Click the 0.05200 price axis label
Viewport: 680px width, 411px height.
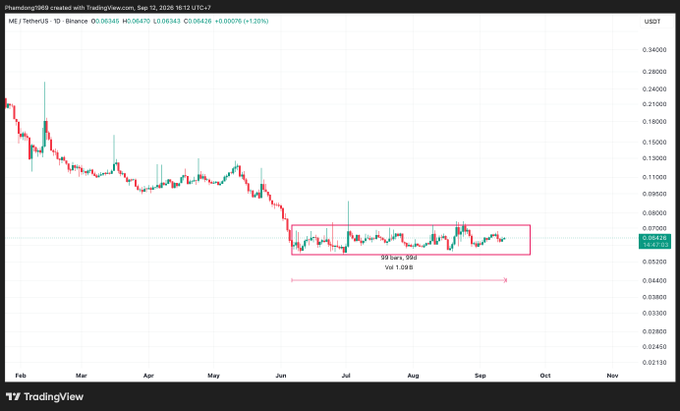point(654,262)
